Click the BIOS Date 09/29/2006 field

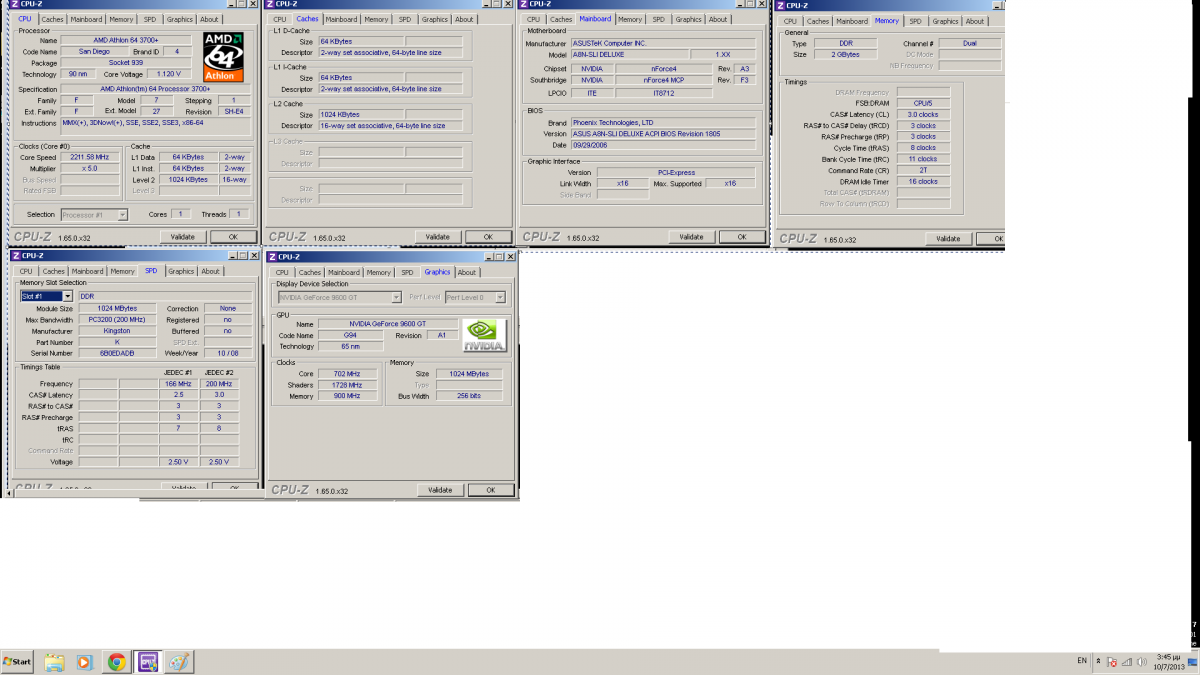point(662,145)
